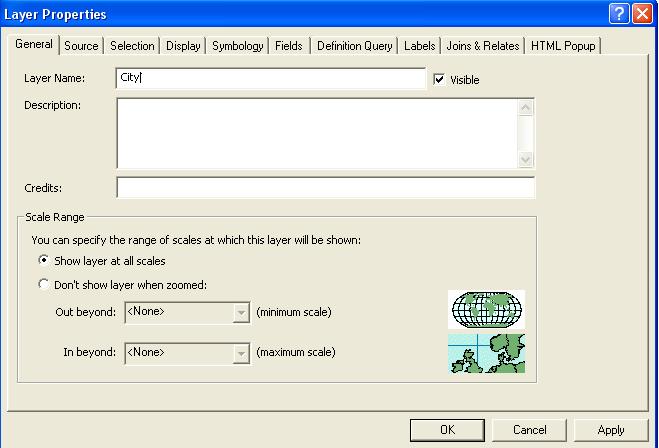Open the Symbology tab
The image size is (659, 448).
[x=237, y=46]
